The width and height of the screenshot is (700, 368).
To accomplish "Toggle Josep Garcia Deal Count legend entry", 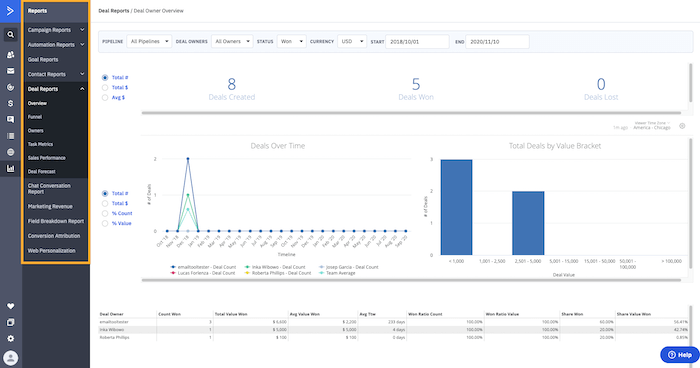I will (x=349, y=267).
